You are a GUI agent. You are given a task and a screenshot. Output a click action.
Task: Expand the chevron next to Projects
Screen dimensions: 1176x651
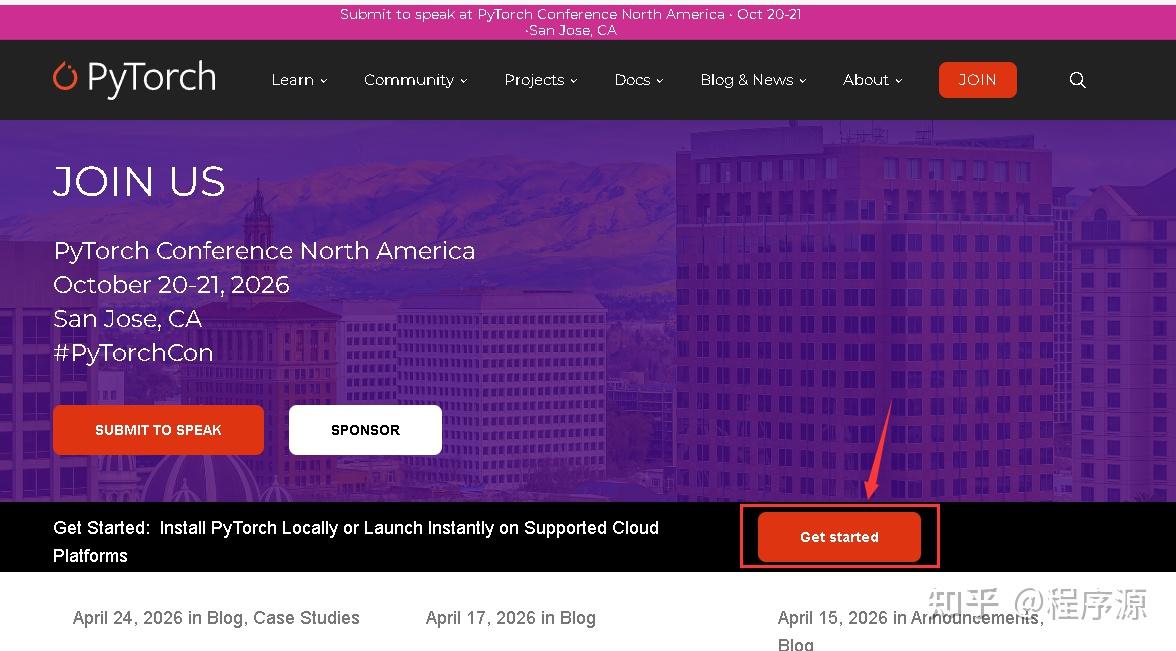tap(574, 81)
